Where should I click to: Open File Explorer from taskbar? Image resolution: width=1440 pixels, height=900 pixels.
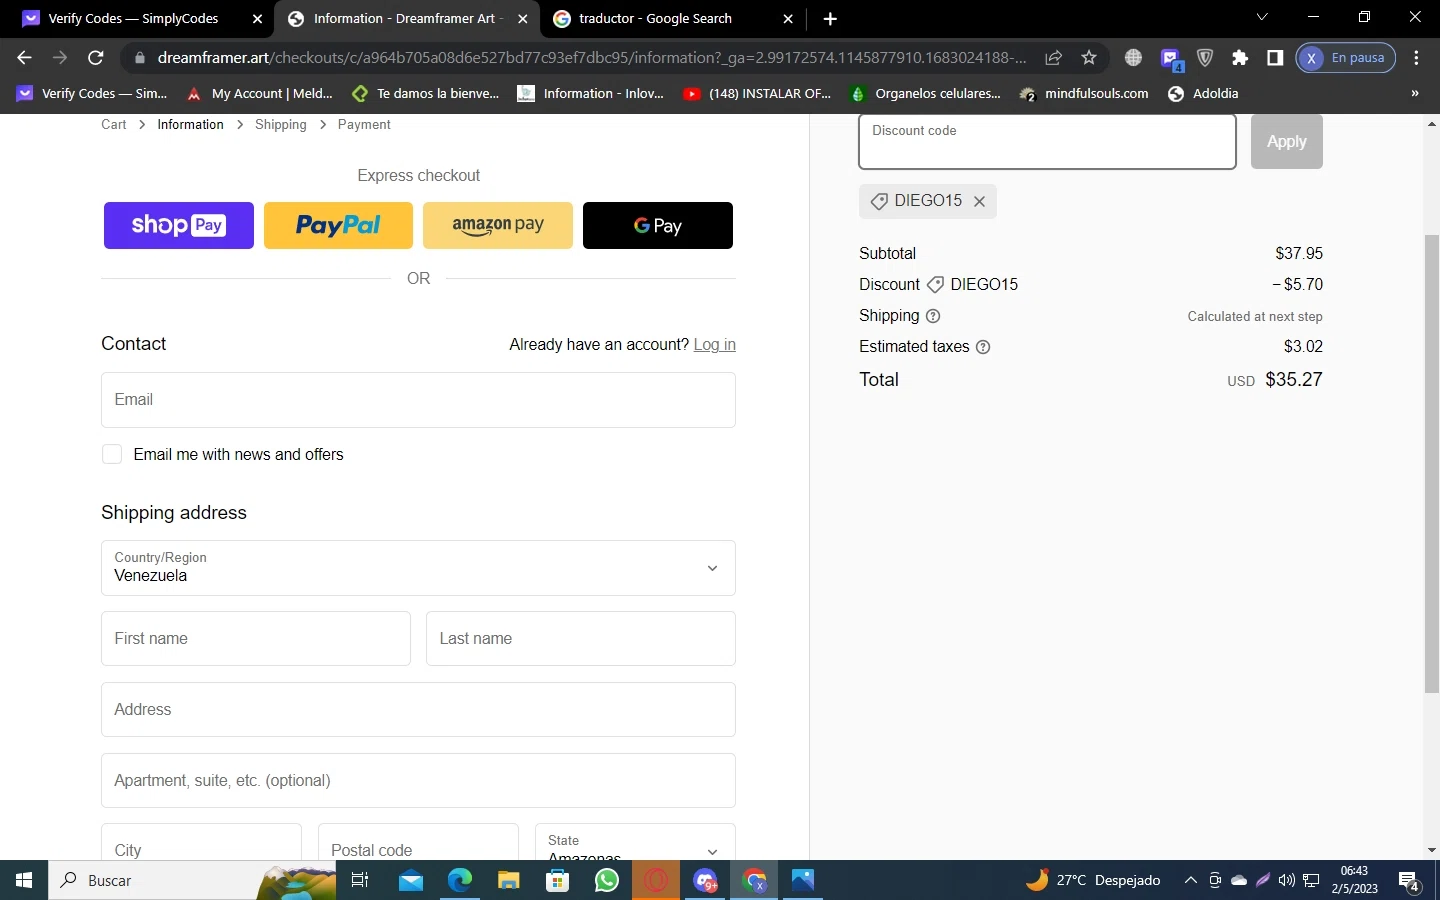click(x=509, y=880)
